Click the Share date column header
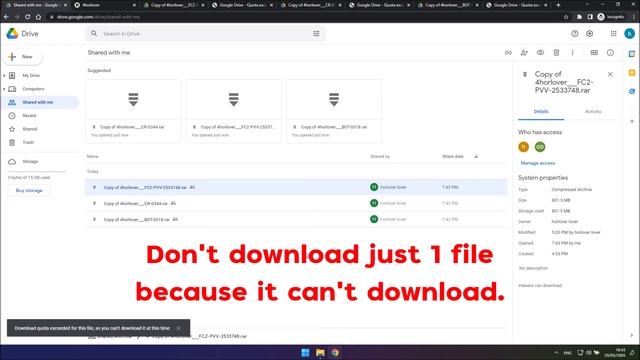The height and width of the screenshot is (360, 640). click(453, 156)
